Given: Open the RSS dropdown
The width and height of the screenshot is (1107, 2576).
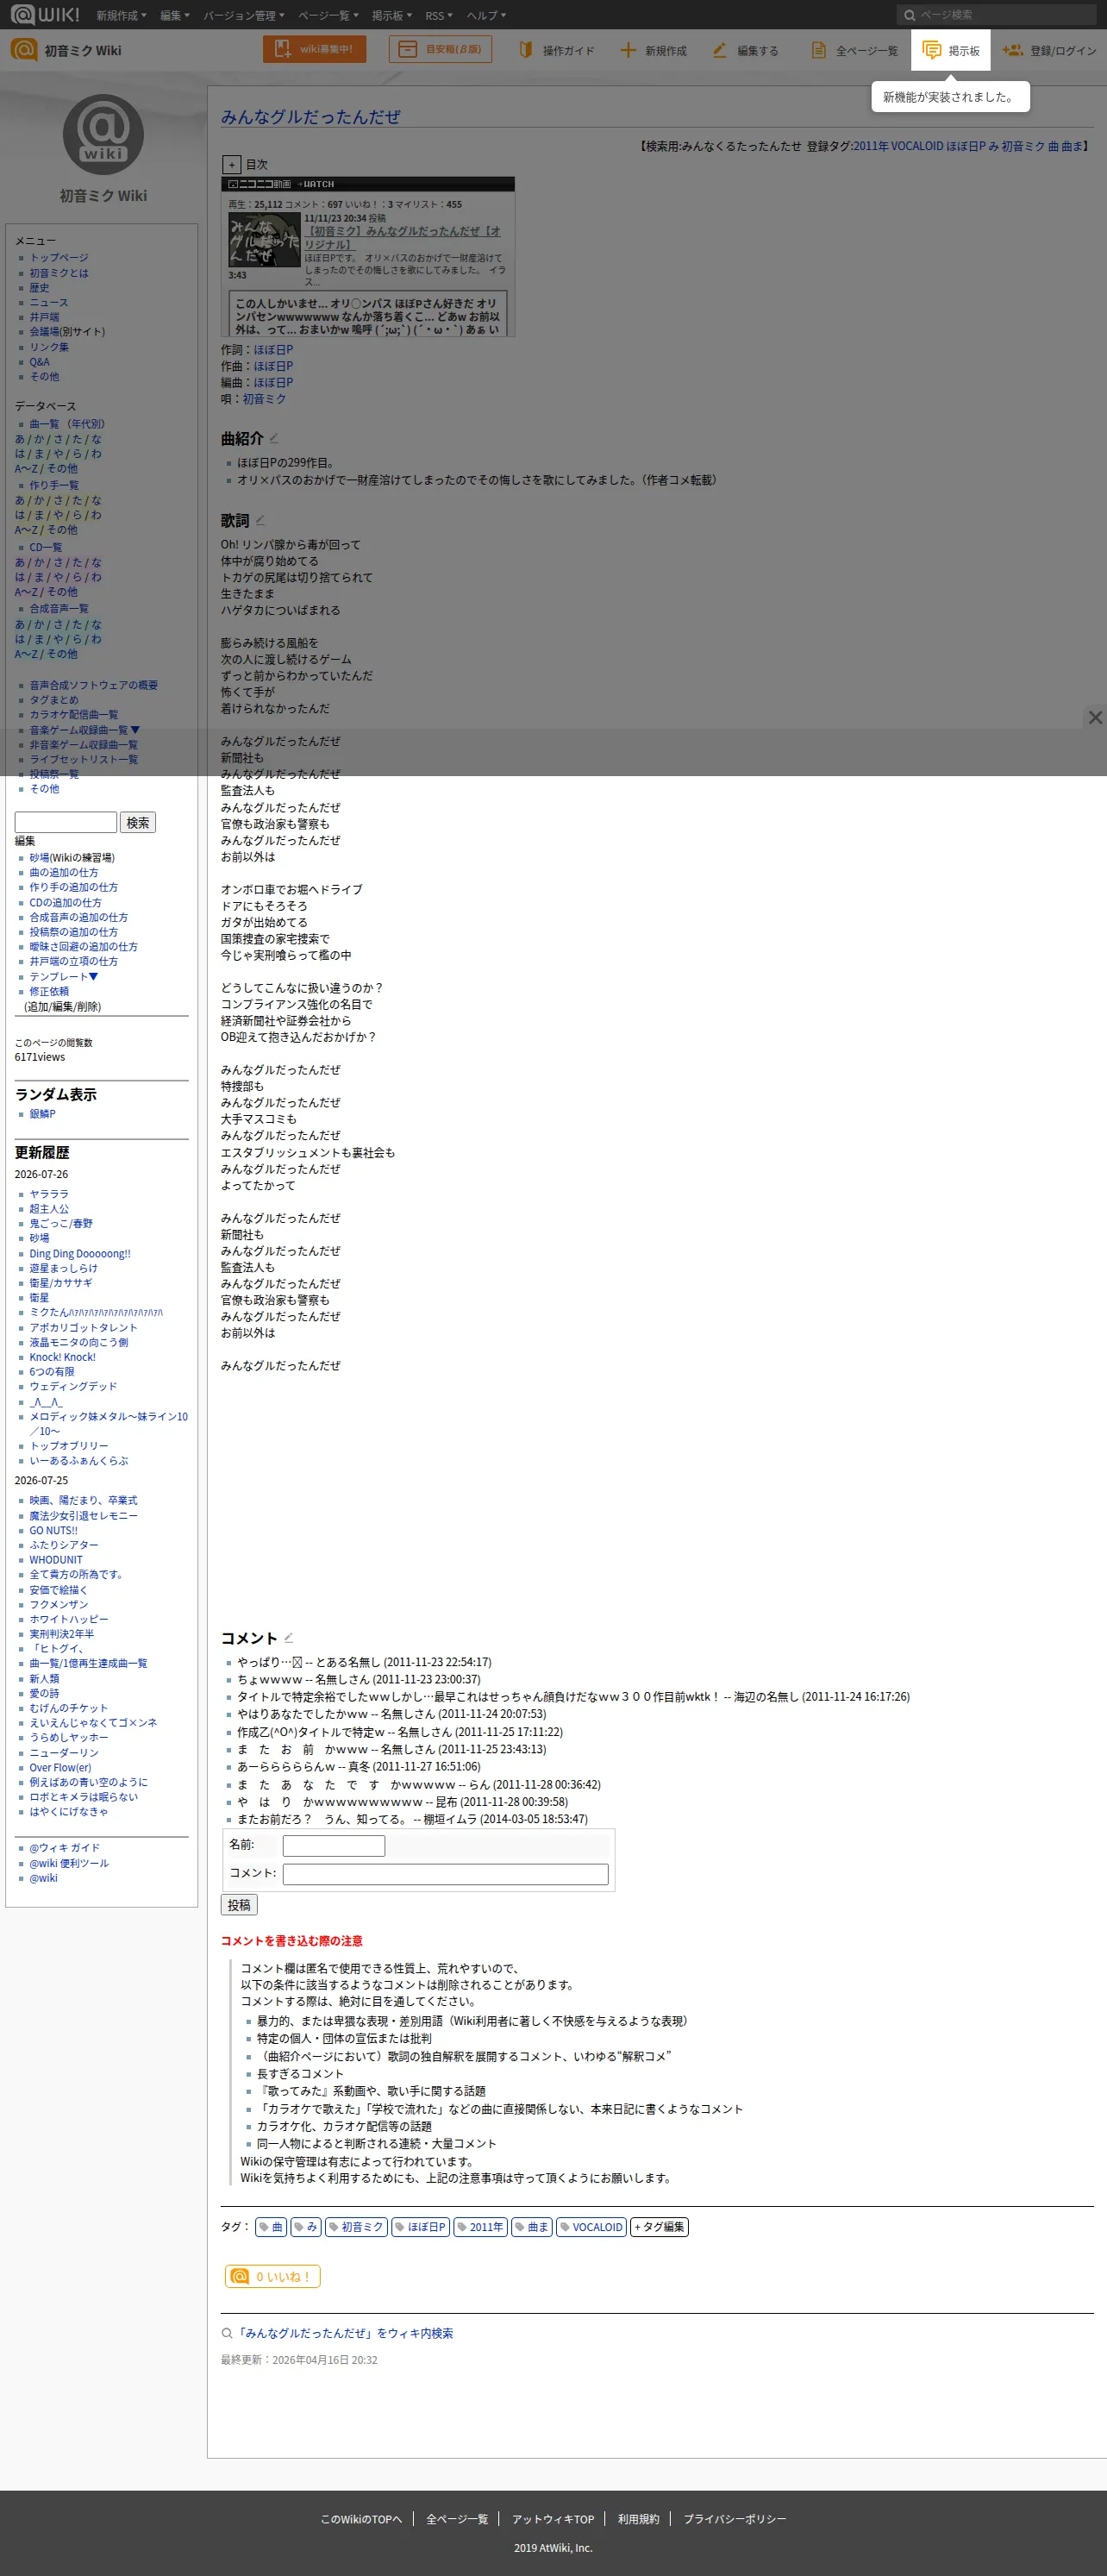Looking at the screenshot, I should (439, 15).
